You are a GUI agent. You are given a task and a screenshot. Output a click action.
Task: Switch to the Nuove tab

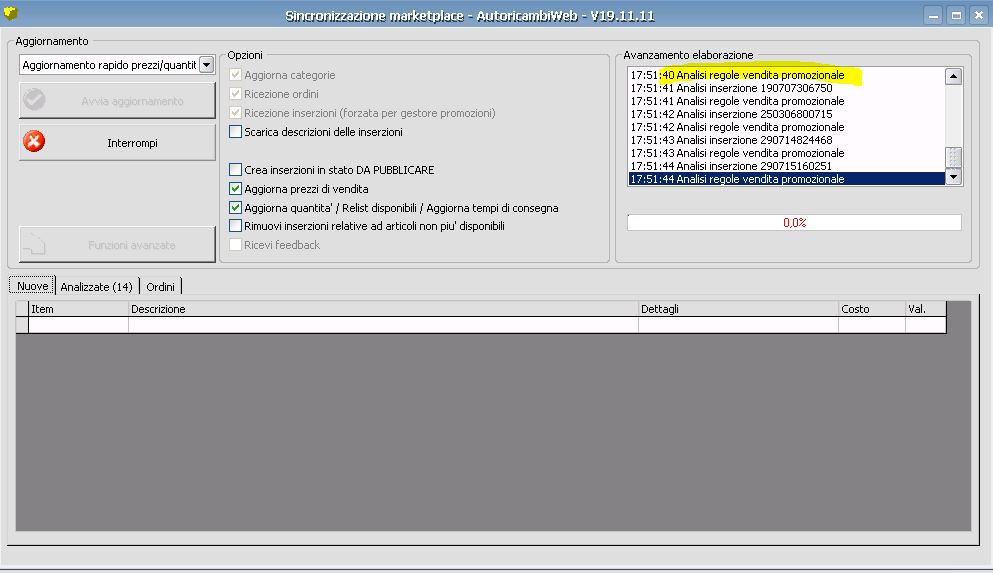click(32, 286)
